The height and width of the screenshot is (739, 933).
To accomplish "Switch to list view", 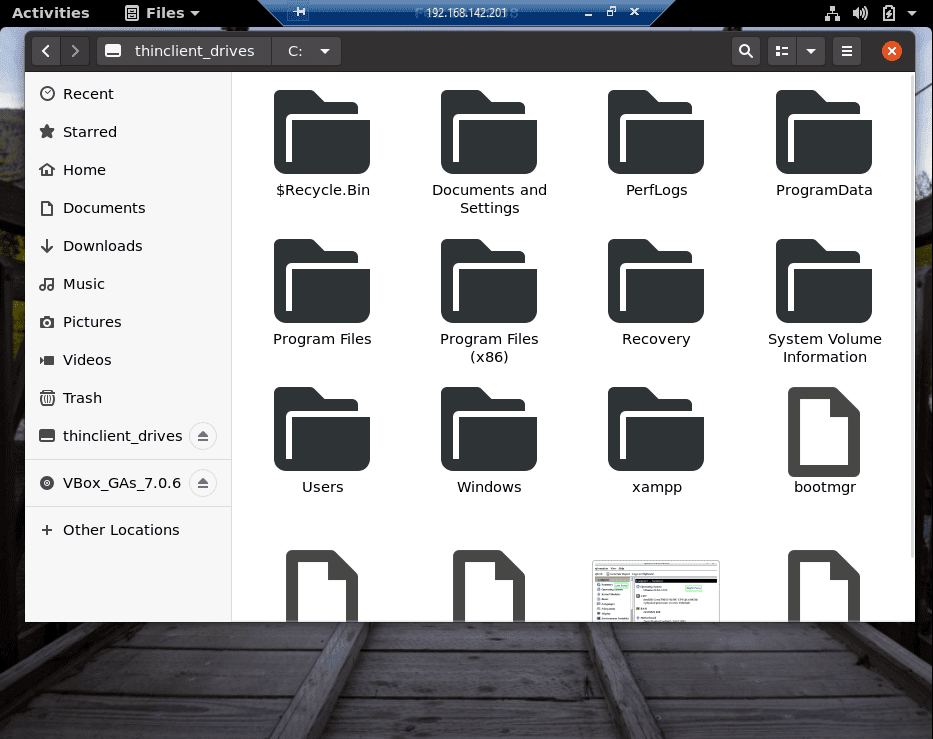I will coord(781,51).
